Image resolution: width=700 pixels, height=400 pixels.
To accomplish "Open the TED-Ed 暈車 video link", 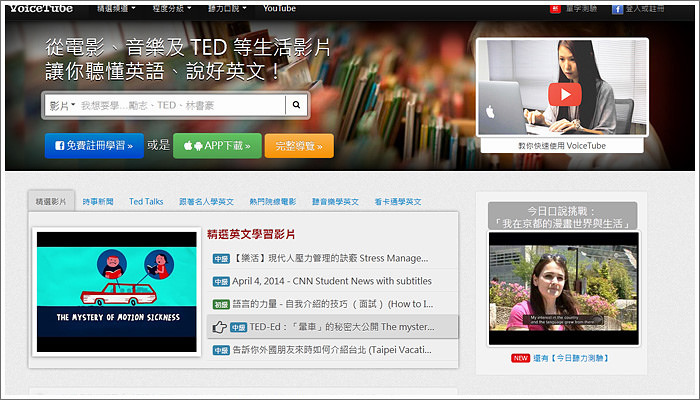I will tap(342, 327).
